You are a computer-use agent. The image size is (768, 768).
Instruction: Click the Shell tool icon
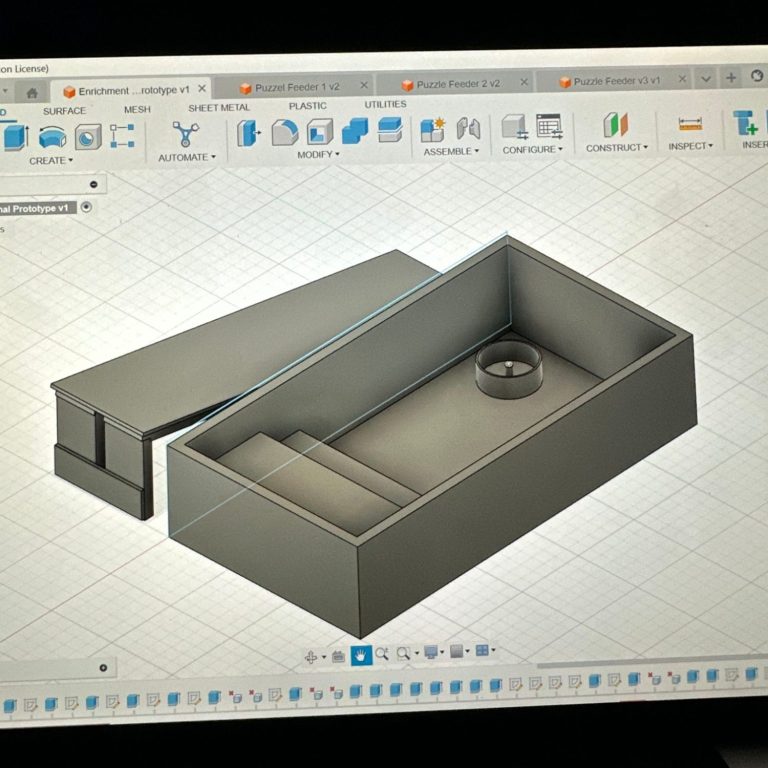[319, 131]
